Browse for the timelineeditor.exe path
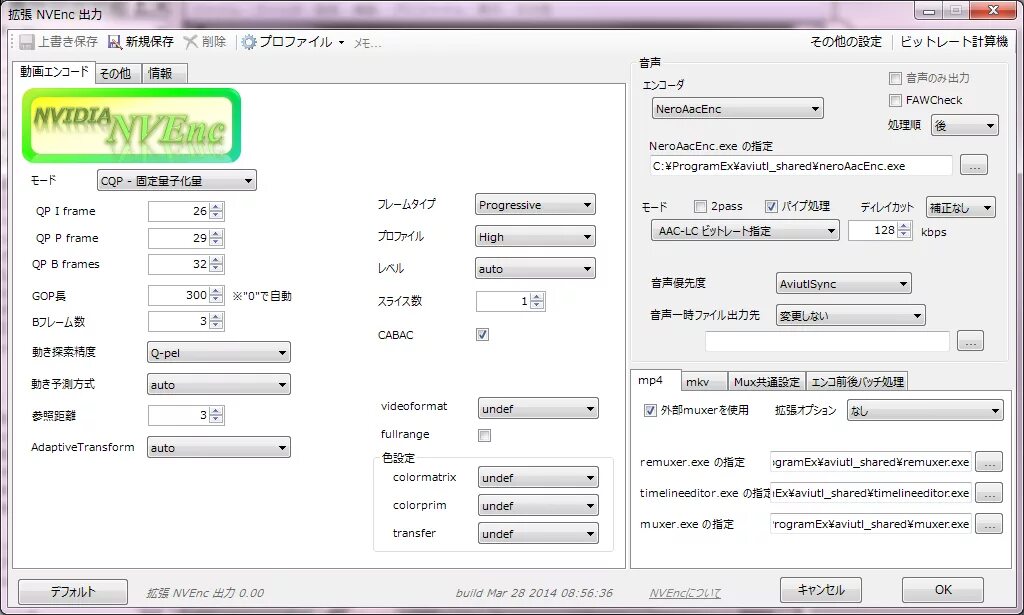This screenshot has height=615, width=1024. pos(989,493)
